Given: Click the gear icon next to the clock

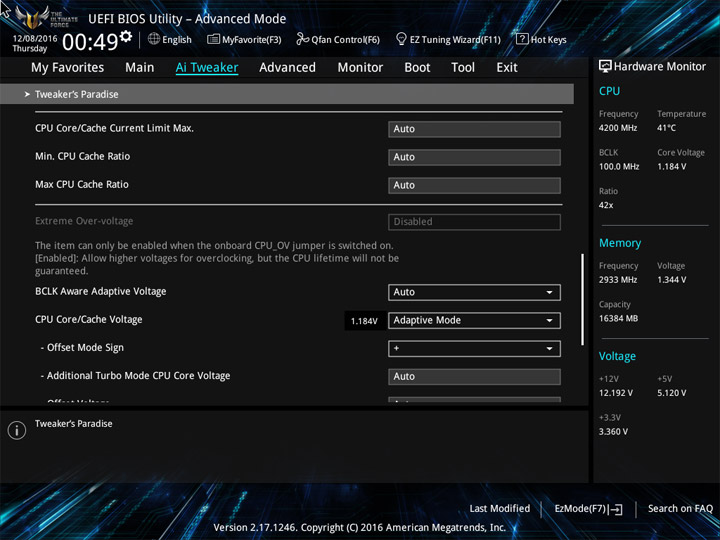Looking at the screenshot, I should pos(125,36).
